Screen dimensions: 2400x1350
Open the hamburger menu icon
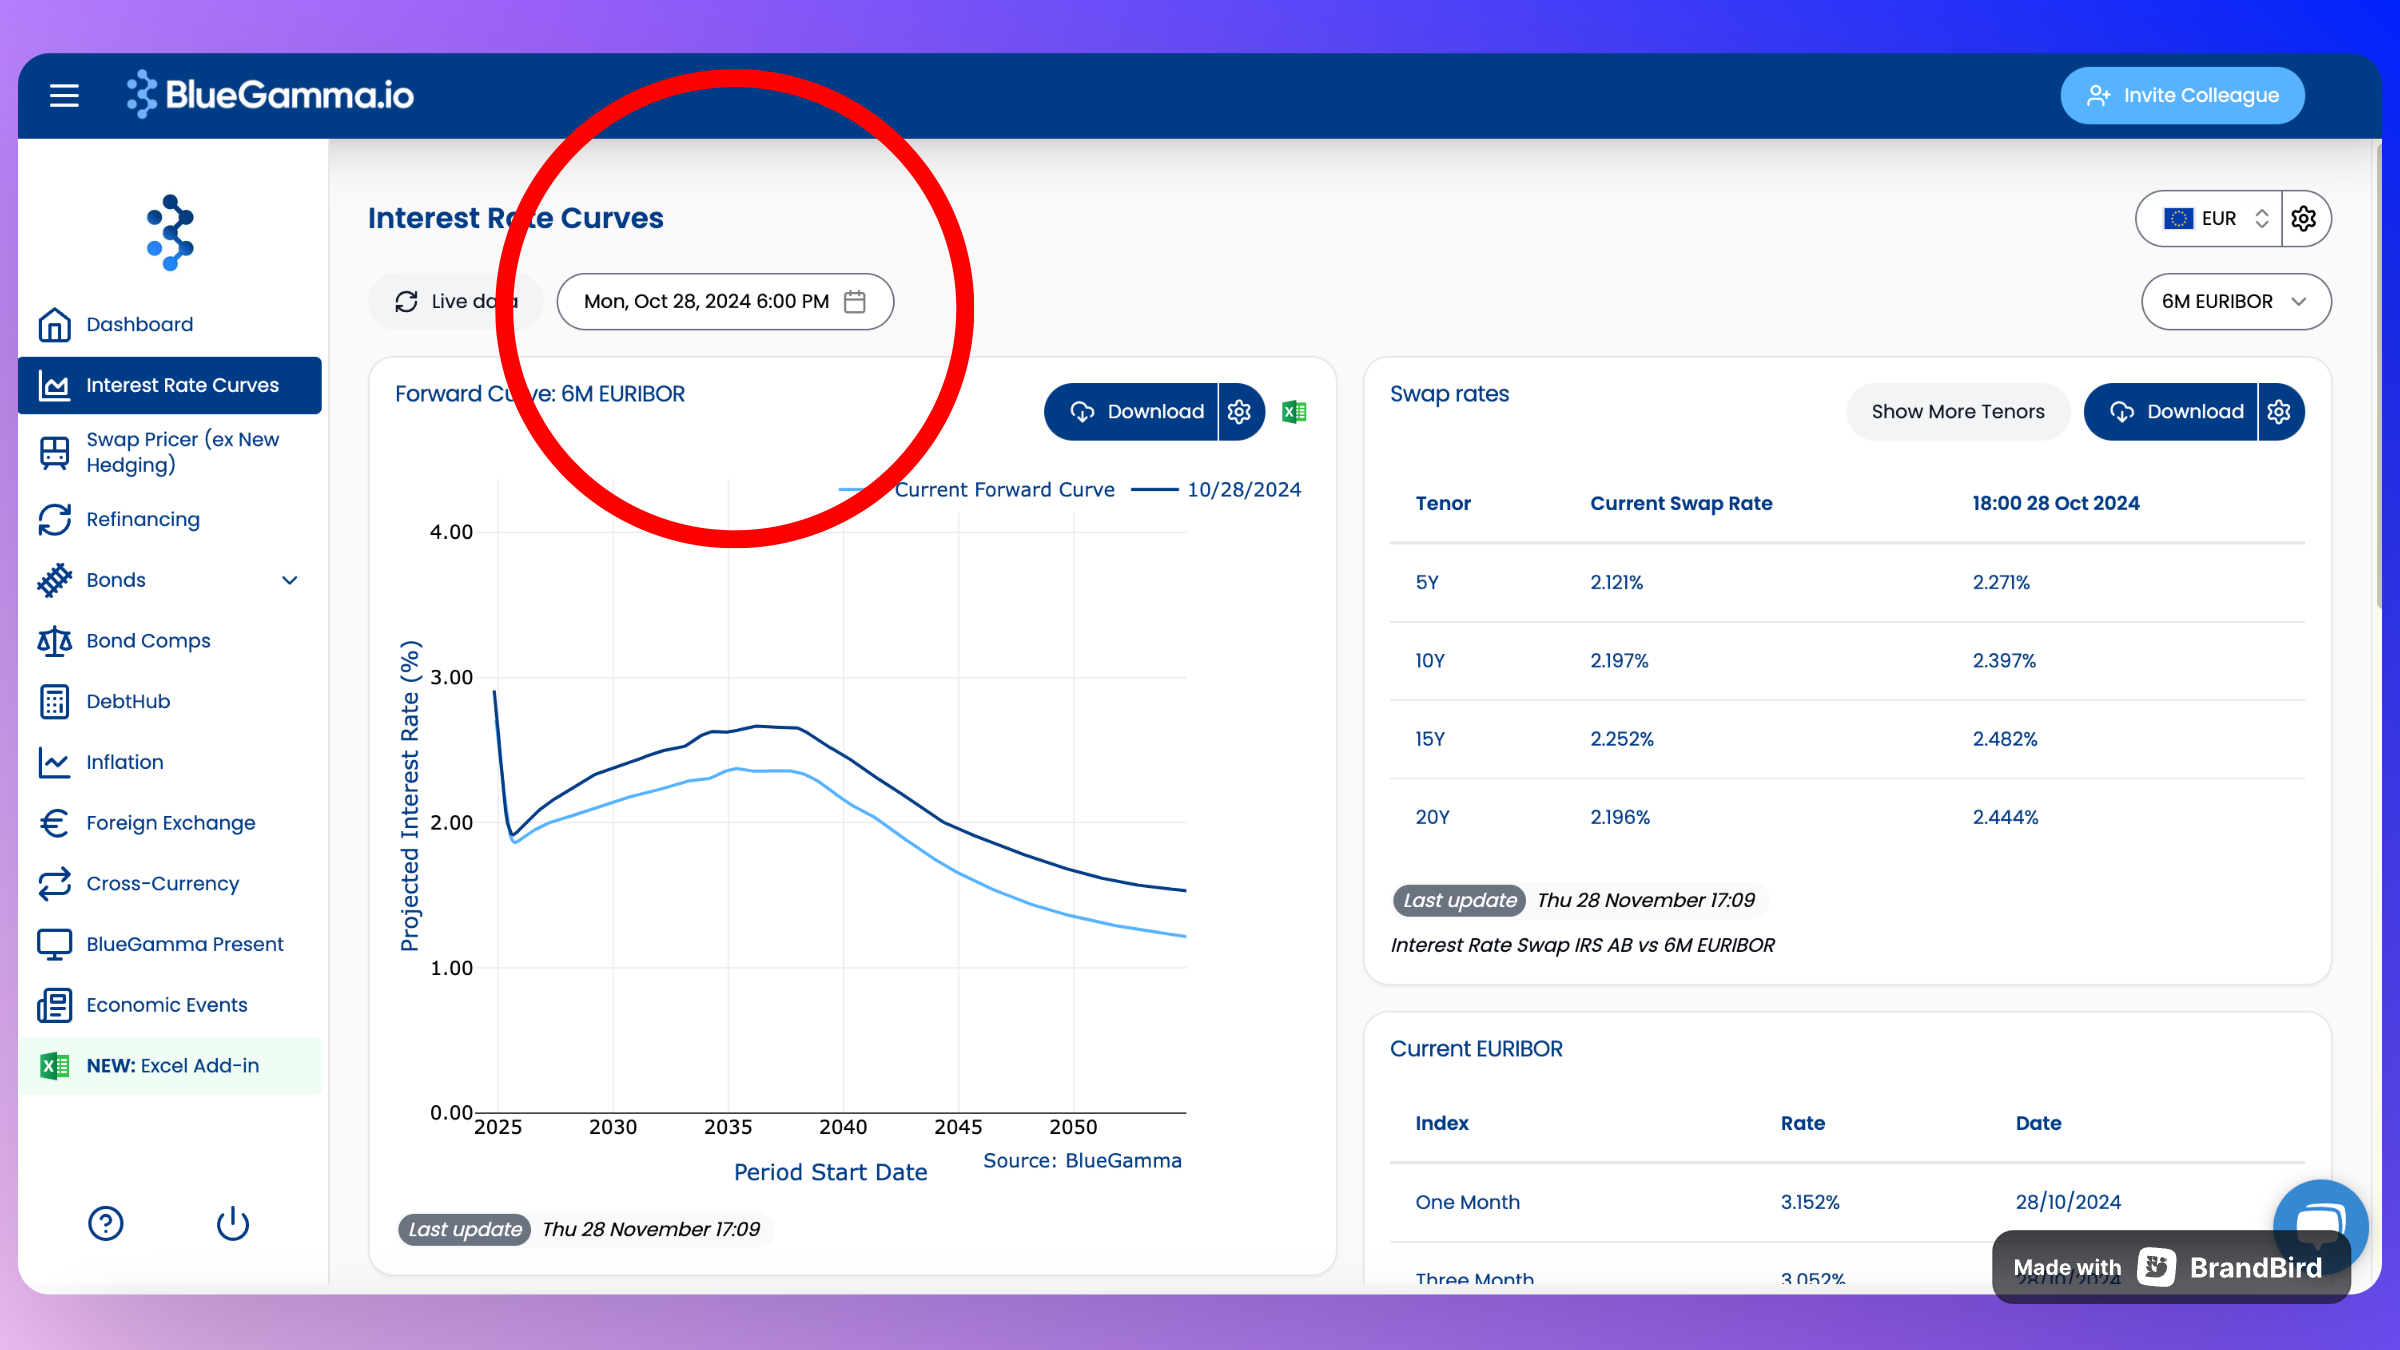coord(64,96)
